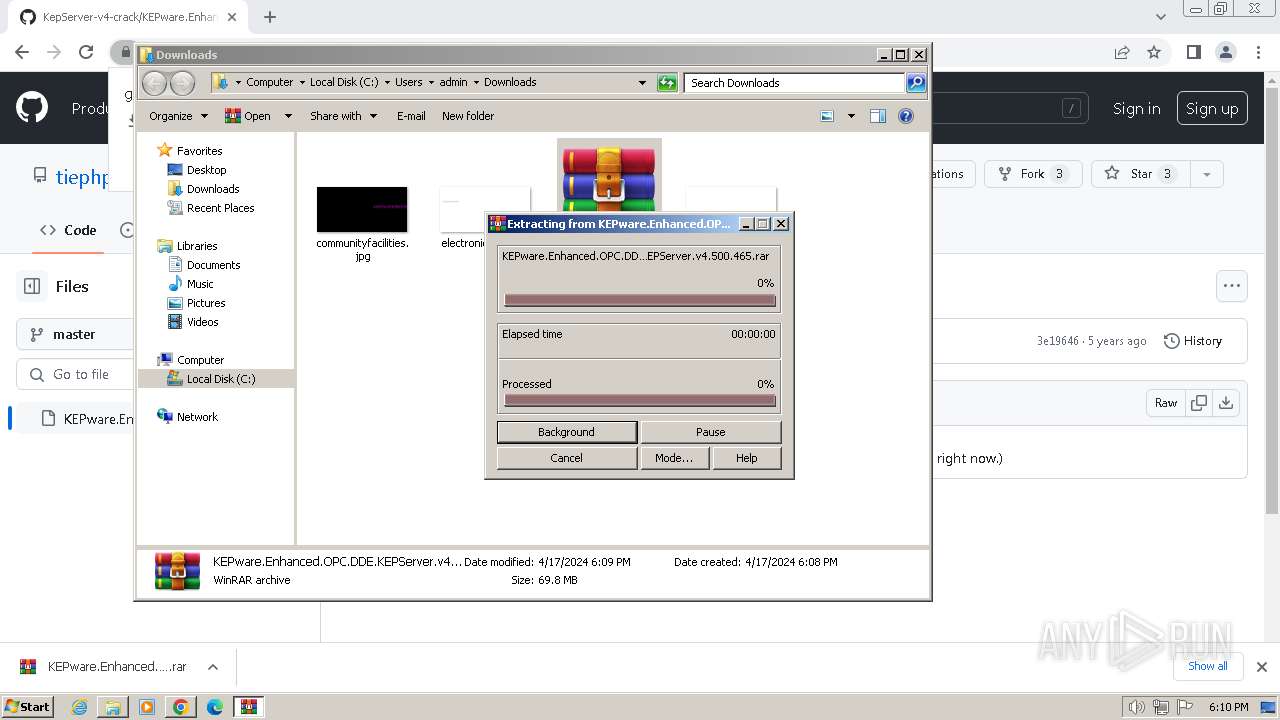The image size is (1280, 720).
Task: Select the WinRAR archive file icon
Action: 609,175
